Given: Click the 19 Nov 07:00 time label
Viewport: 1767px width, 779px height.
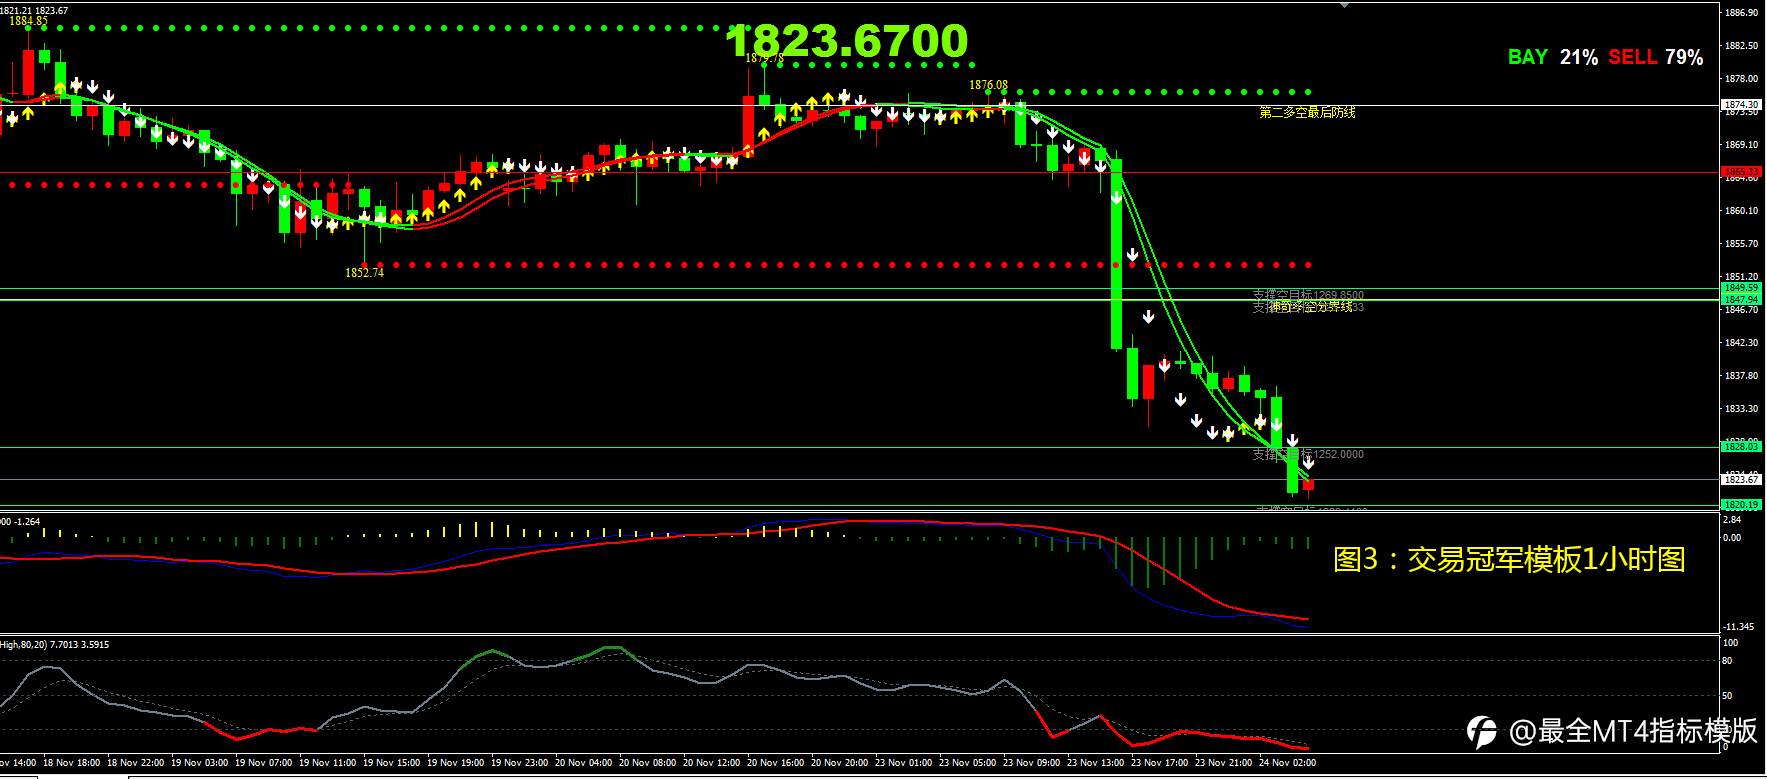Looking at the screenshot, I should [x=263, y=763].
